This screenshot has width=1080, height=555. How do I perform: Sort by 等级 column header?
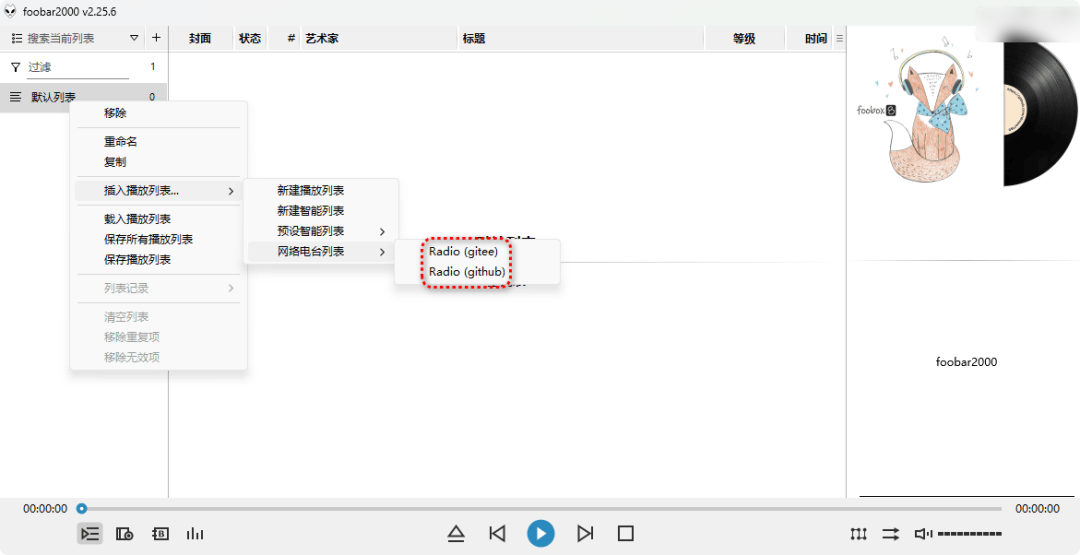coord(744,39)
